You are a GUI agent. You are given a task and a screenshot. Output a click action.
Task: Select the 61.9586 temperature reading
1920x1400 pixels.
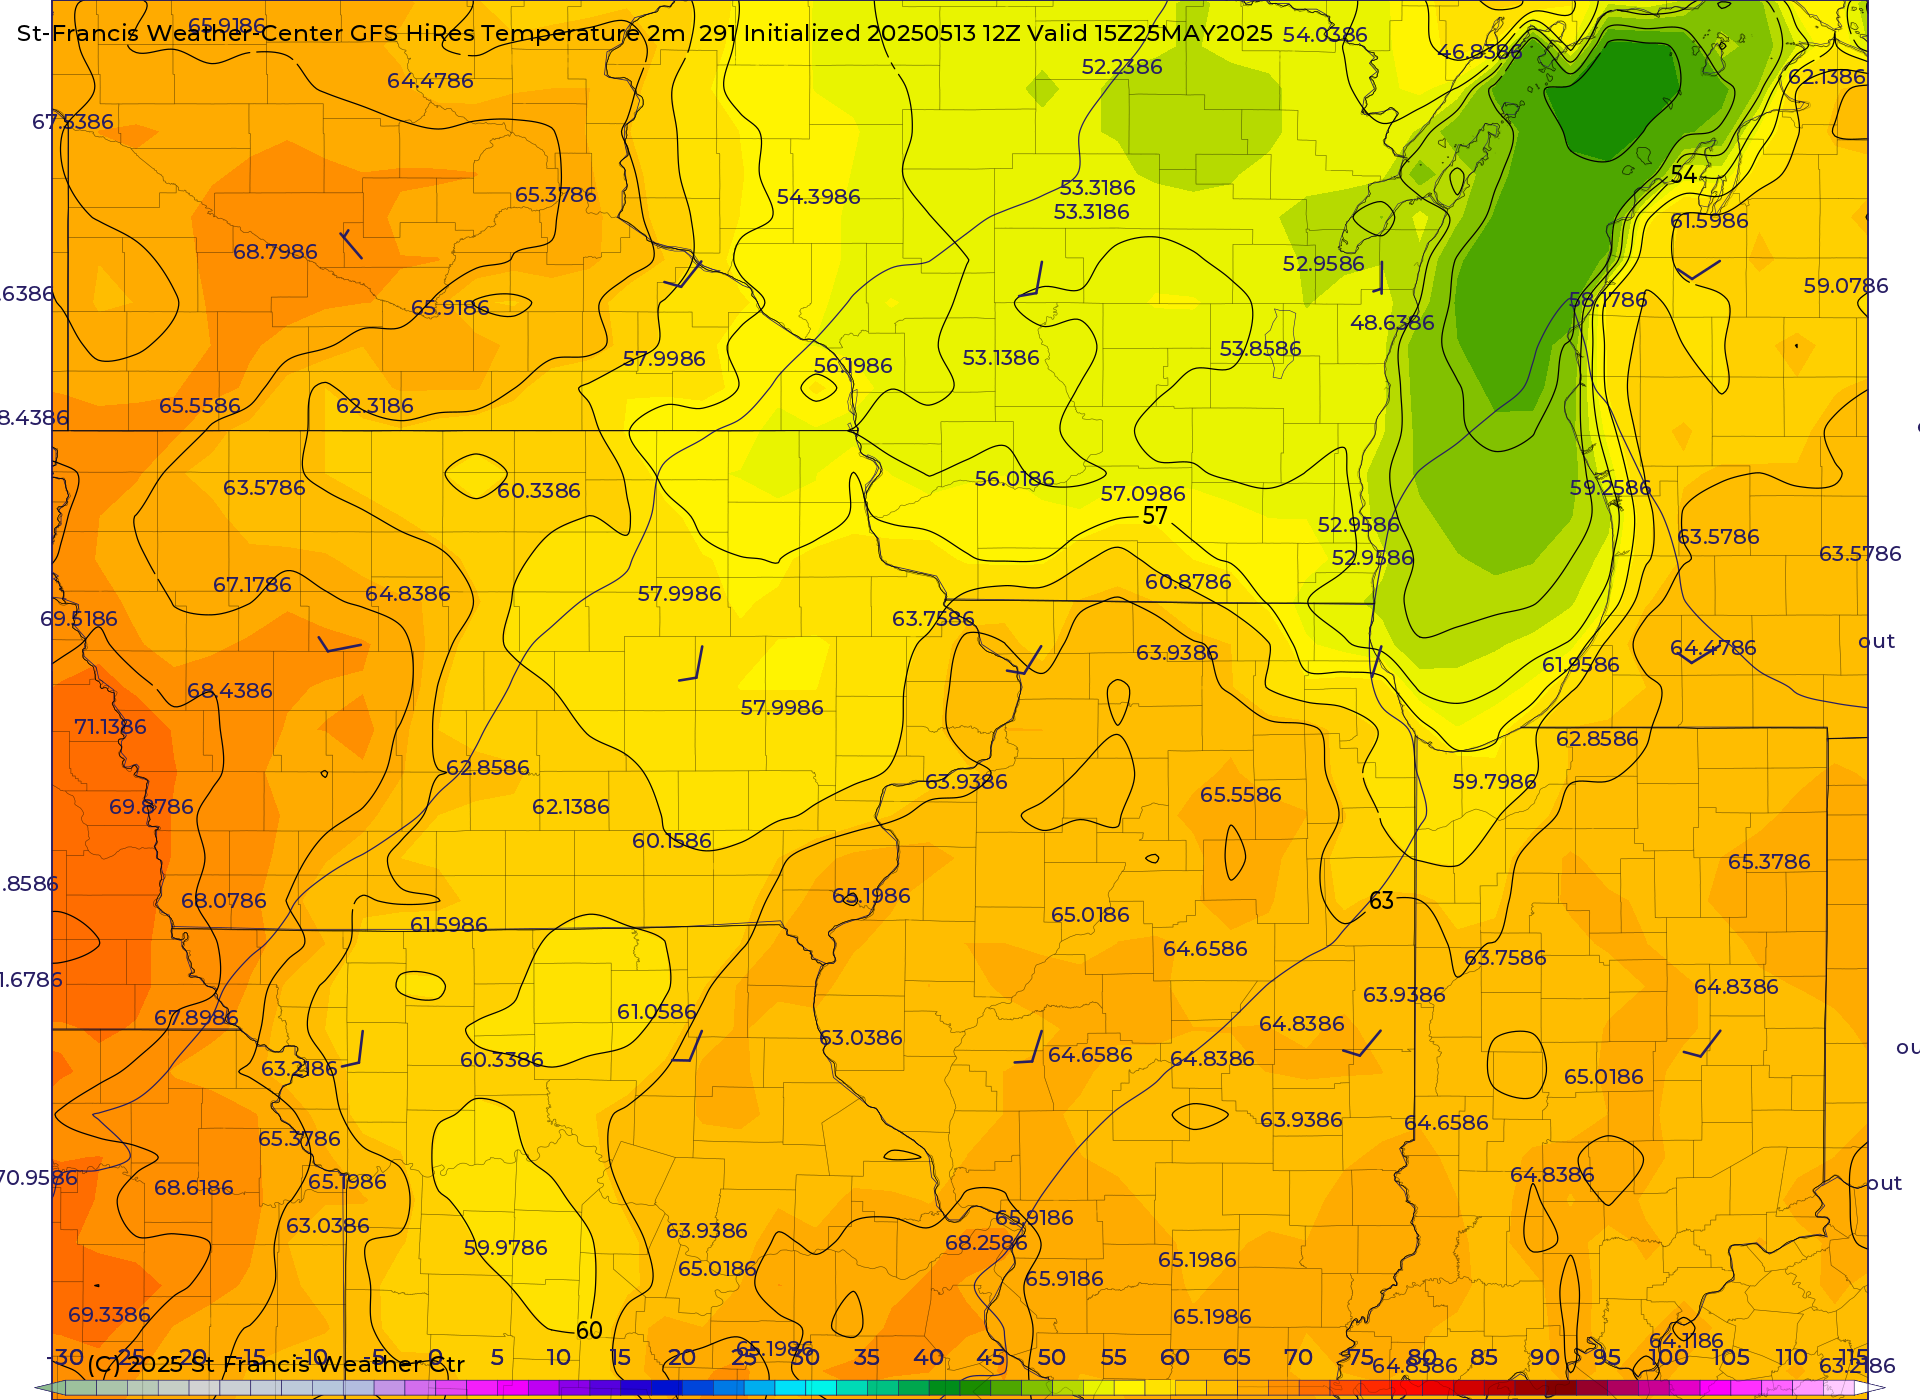click(x=1580, y=665)
